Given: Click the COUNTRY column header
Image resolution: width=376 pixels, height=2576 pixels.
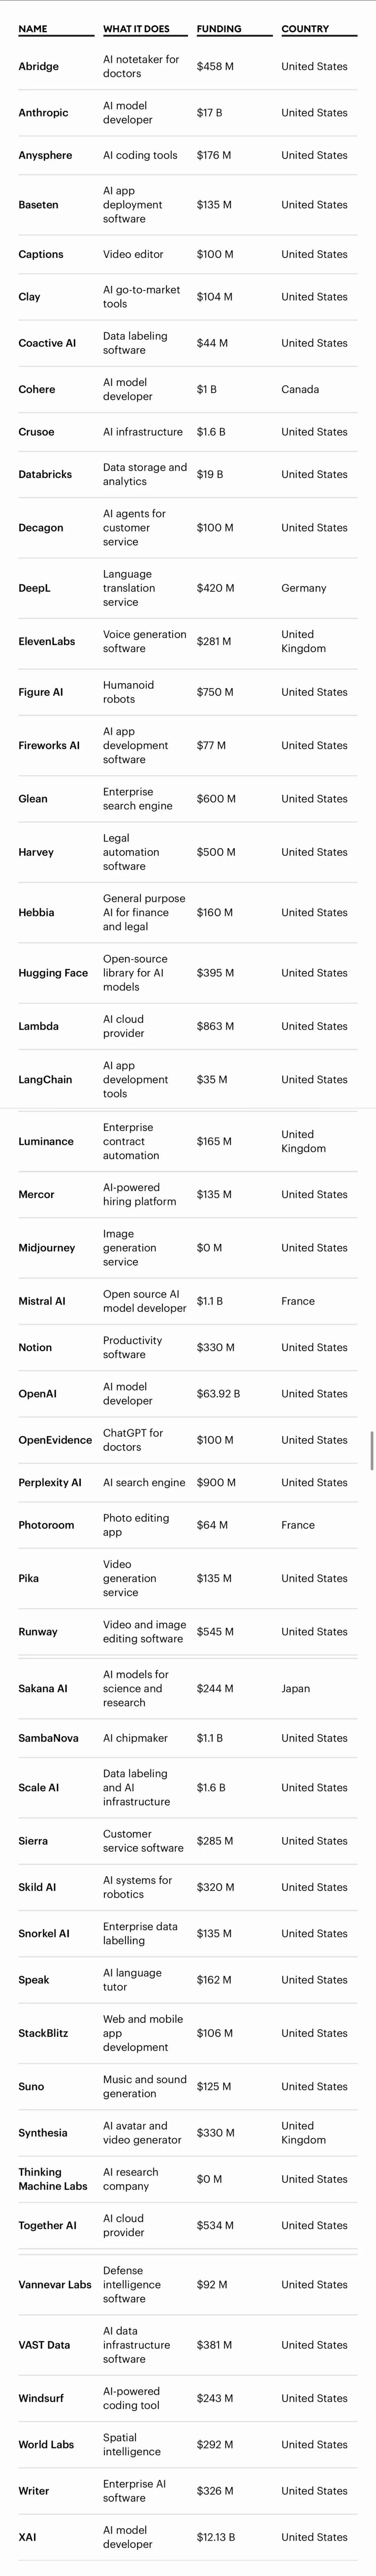Looking at the screenshot, I should coord(305,29).
